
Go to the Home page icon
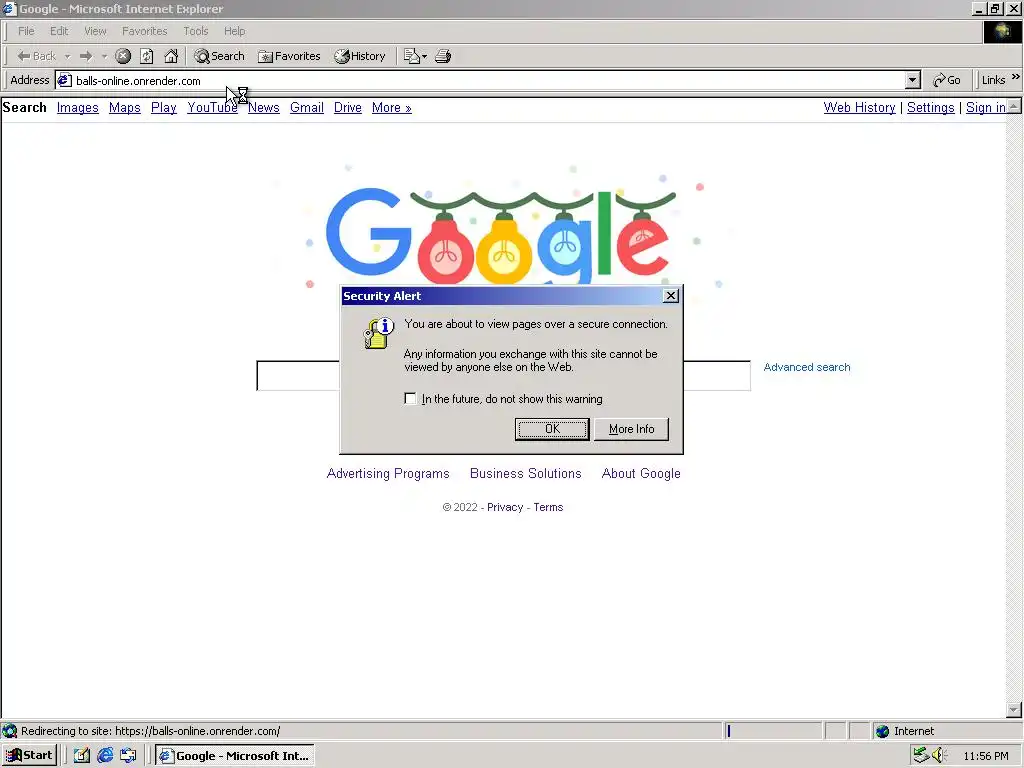point(171,56)
